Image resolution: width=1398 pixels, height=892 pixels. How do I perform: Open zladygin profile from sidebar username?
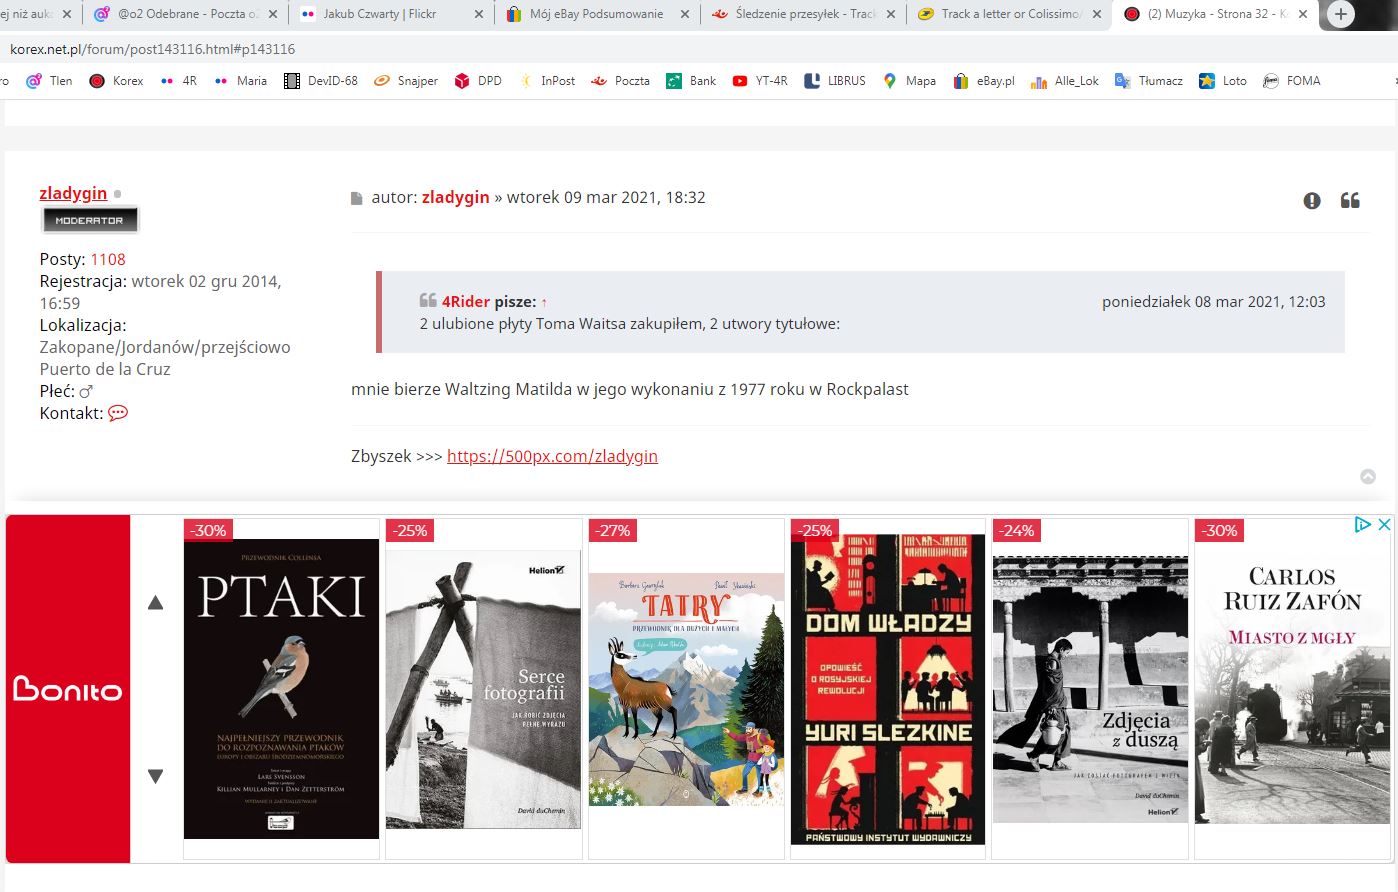73,193
